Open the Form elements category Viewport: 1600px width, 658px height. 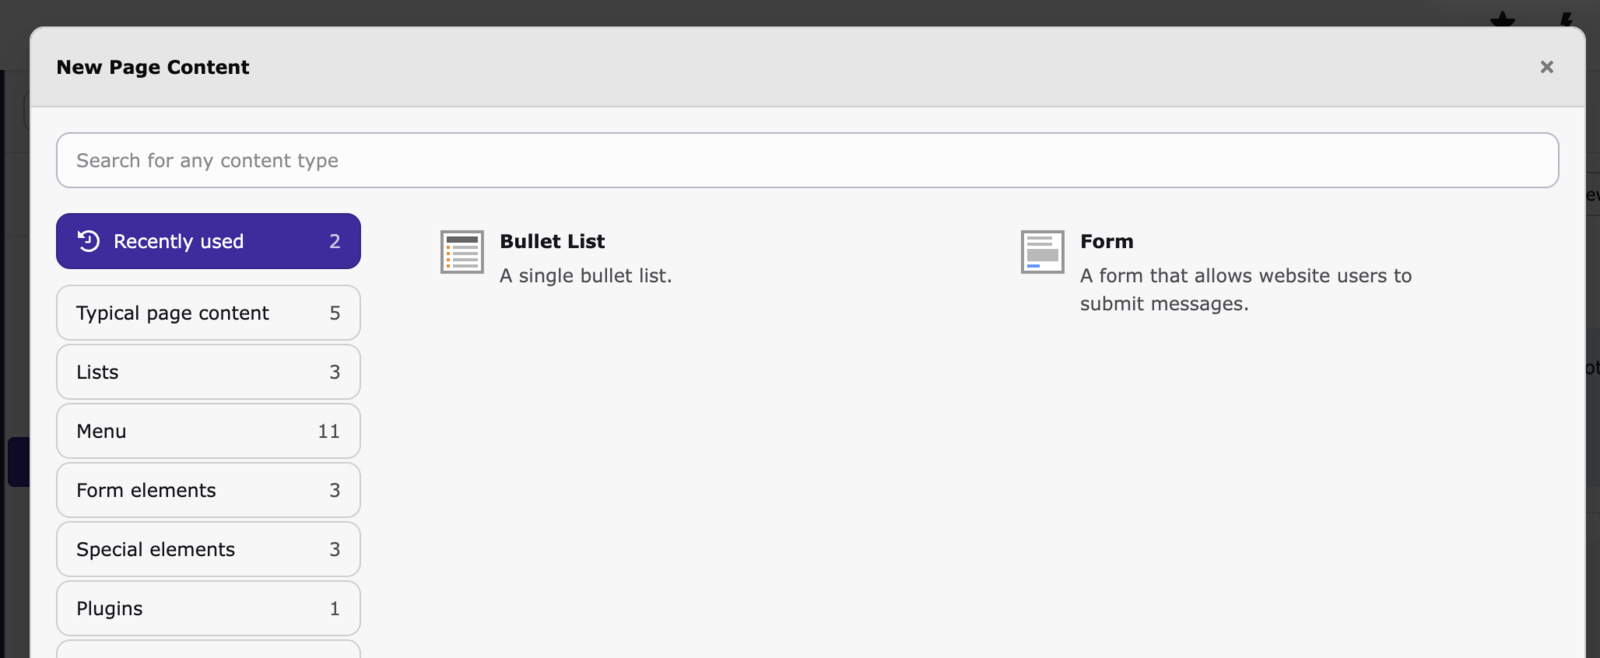tap(208, 490)
